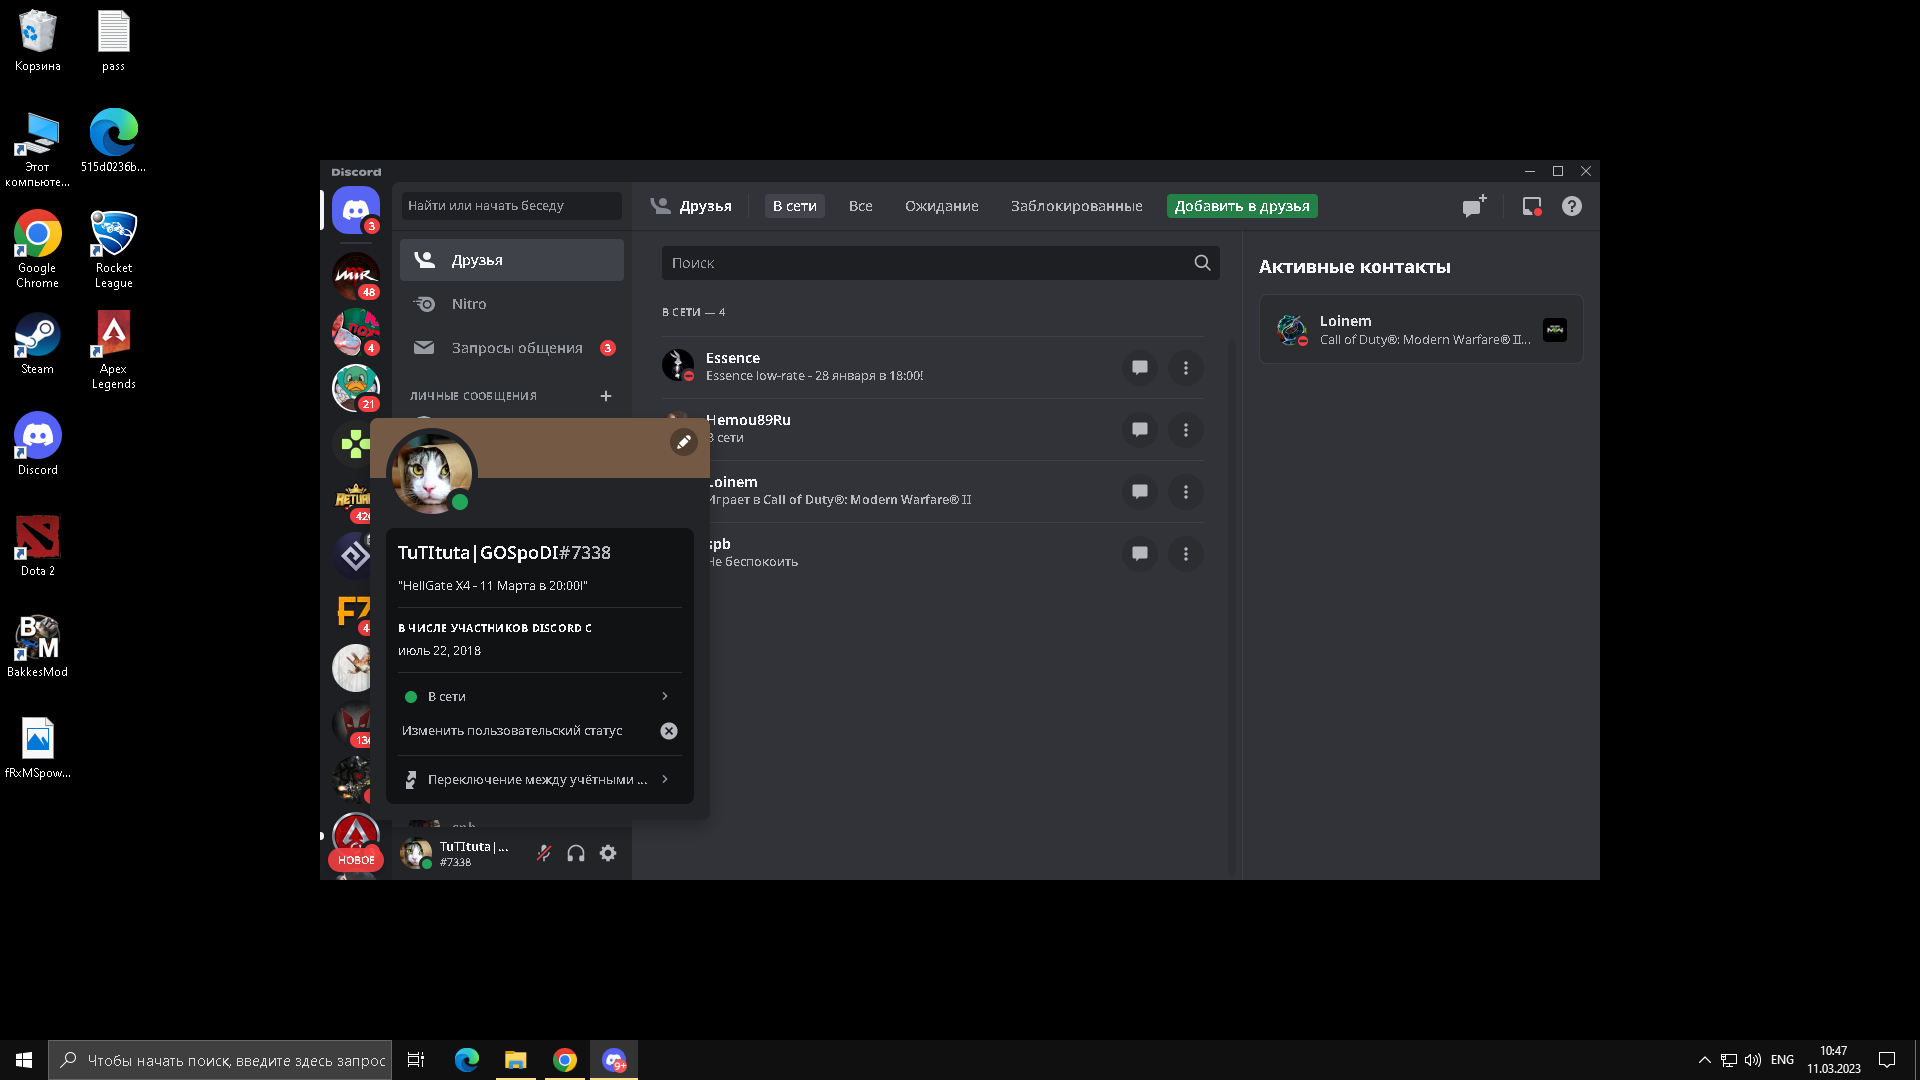
Task: Open Google Chrome desktop shortcut
Action: tap(38, 249)
